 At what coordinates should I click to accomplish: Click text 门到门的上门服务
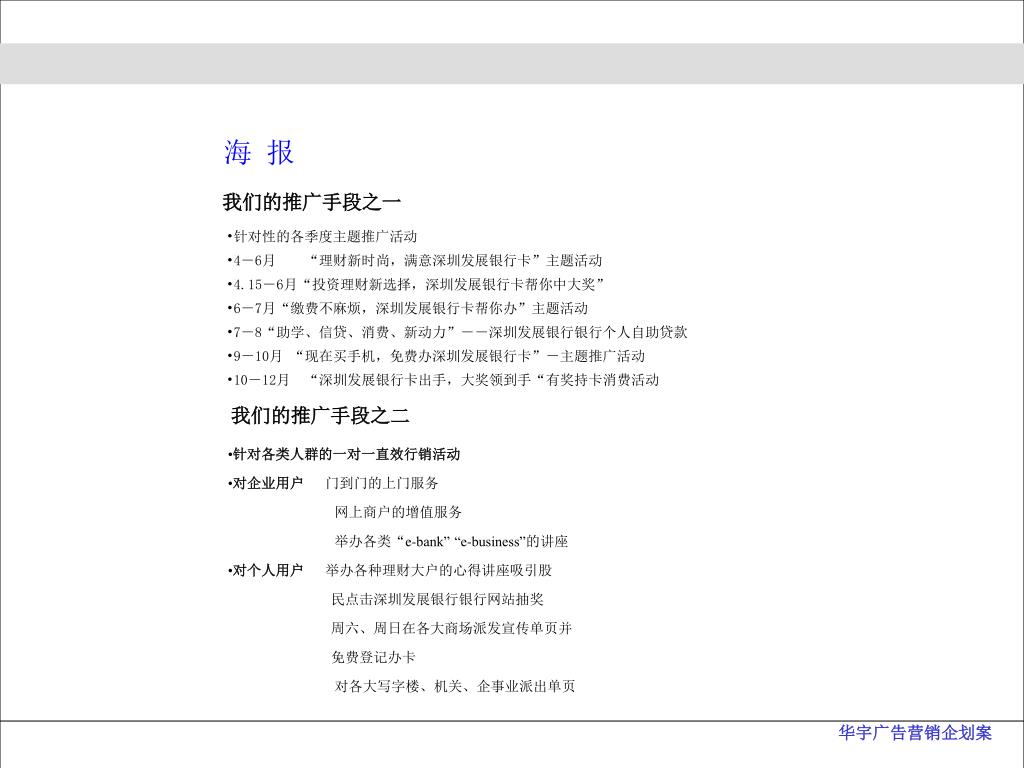382,483
